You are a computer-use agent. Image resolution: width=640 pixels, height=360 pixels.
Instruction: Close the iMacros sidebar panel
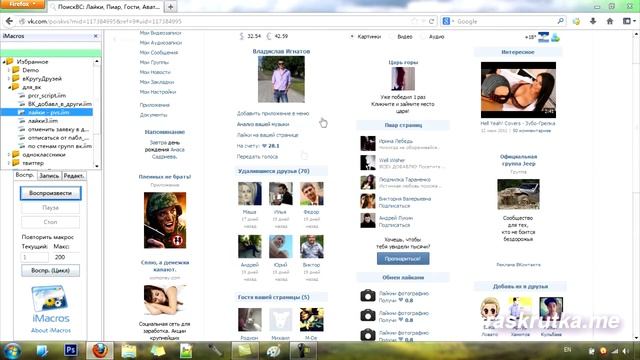pos(96,36)
